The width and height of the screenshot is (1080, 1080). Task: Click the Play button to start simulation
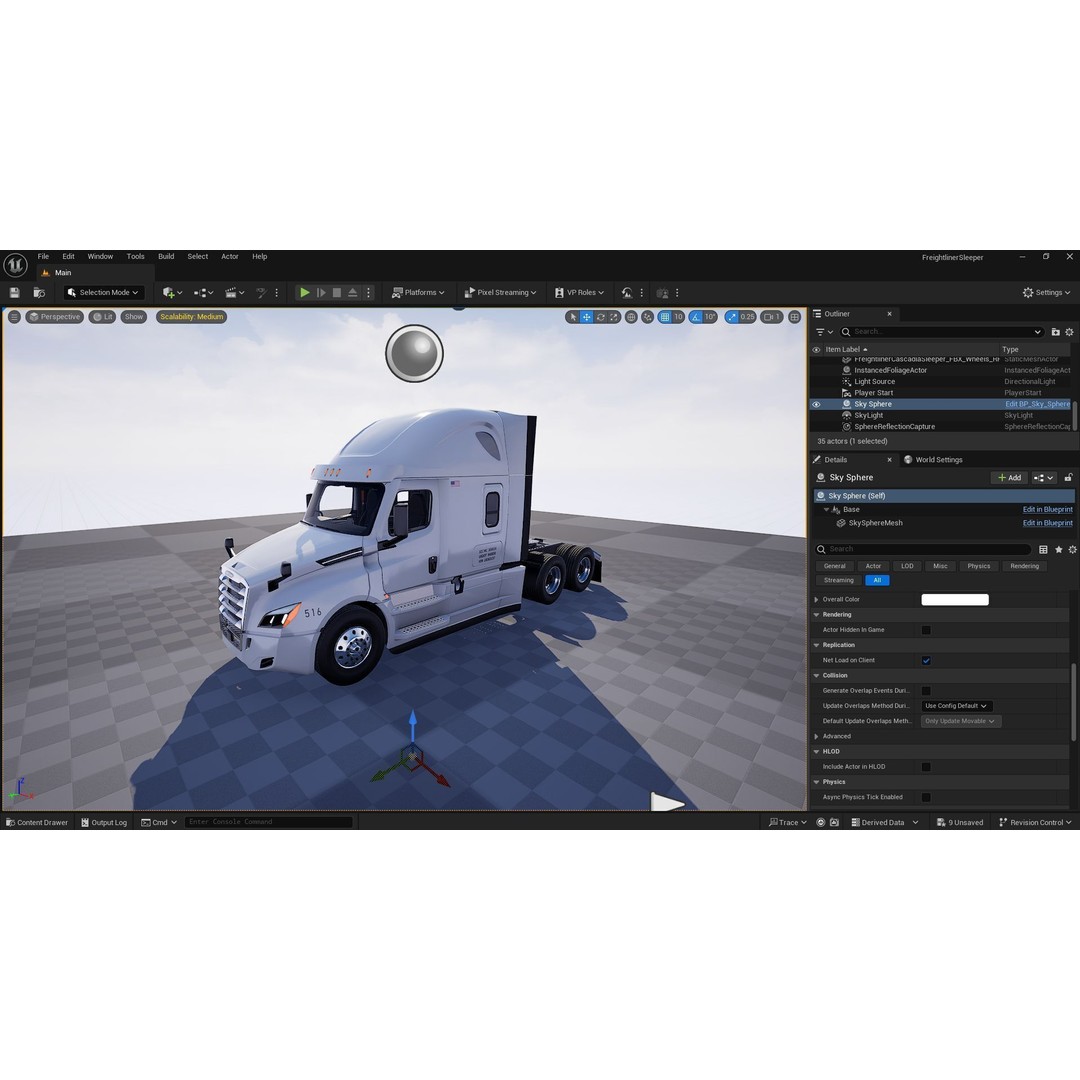pyautogui.click(x=305, y=292)
